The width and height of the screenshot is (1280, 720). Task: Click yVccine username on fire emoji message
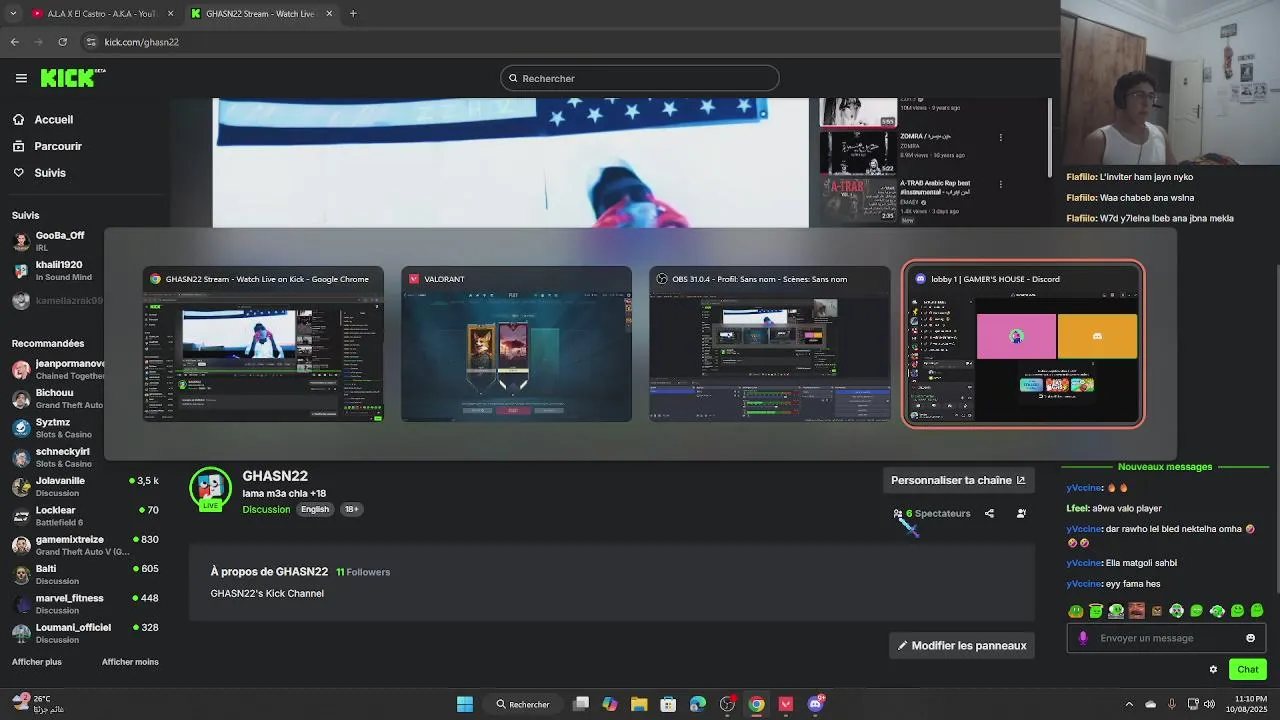(1084, 488)
